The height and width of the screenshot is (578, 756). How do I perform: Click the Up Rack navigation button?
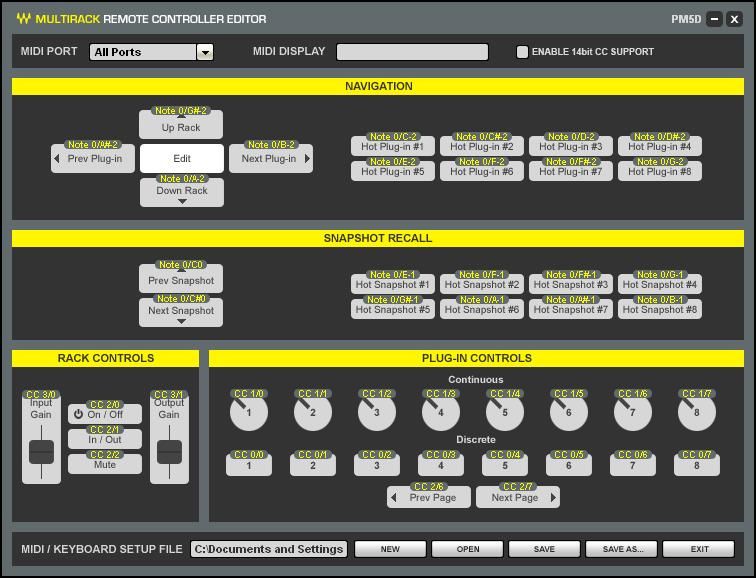coord(181,124)
